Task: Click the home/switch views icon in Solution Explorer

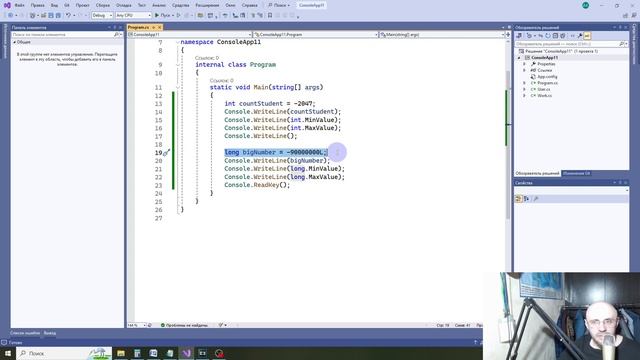Action: (x=519, y=36)
